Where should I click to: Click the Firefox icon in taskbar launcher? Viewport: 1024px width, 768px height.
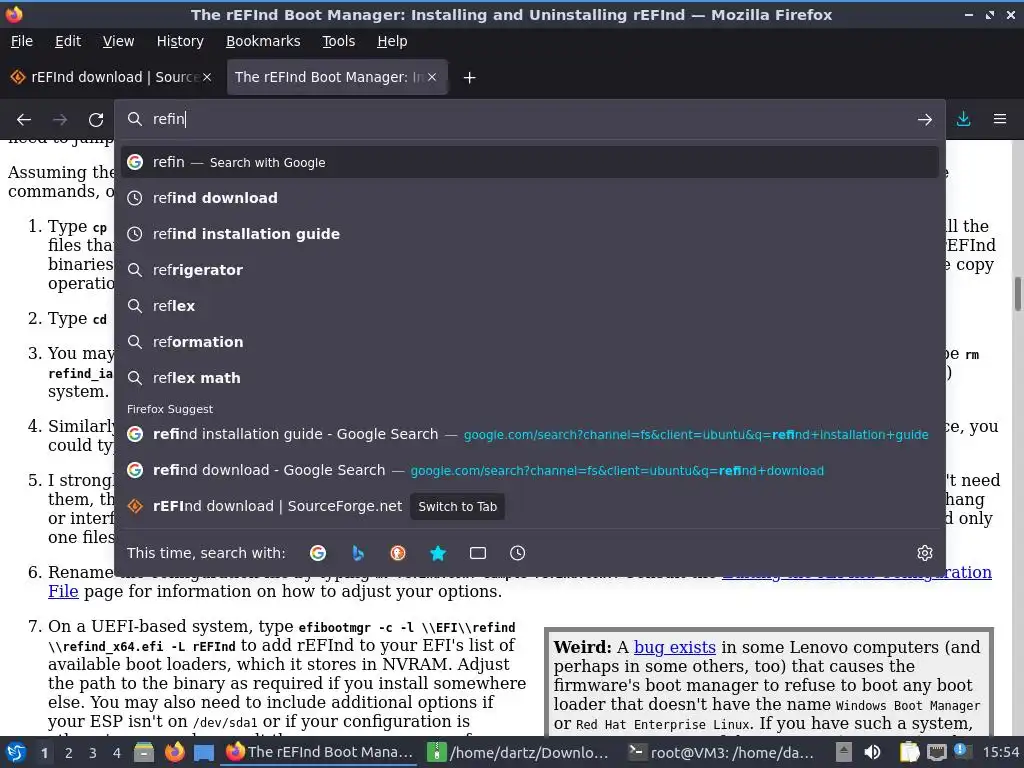coord(174,752)
